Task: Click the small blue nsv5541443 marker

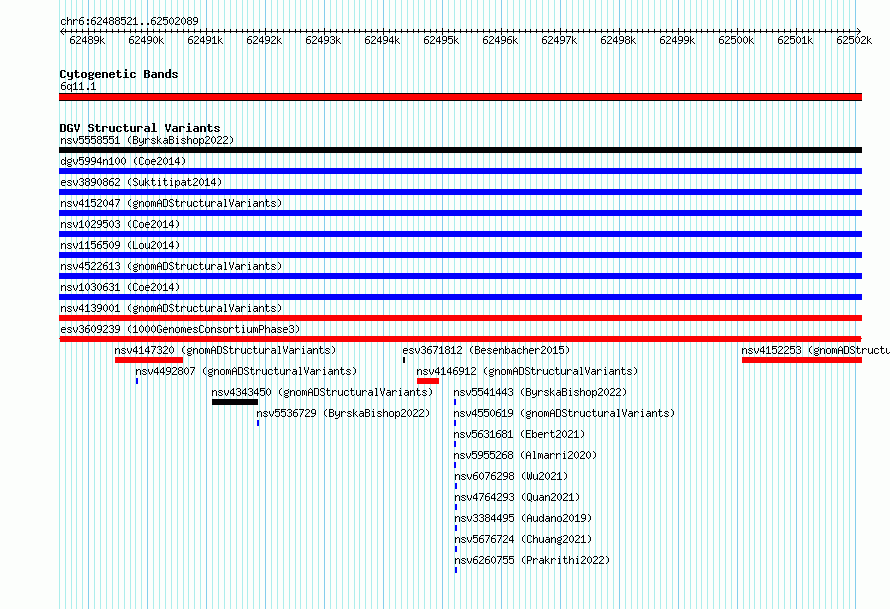Action: (455, 402)
